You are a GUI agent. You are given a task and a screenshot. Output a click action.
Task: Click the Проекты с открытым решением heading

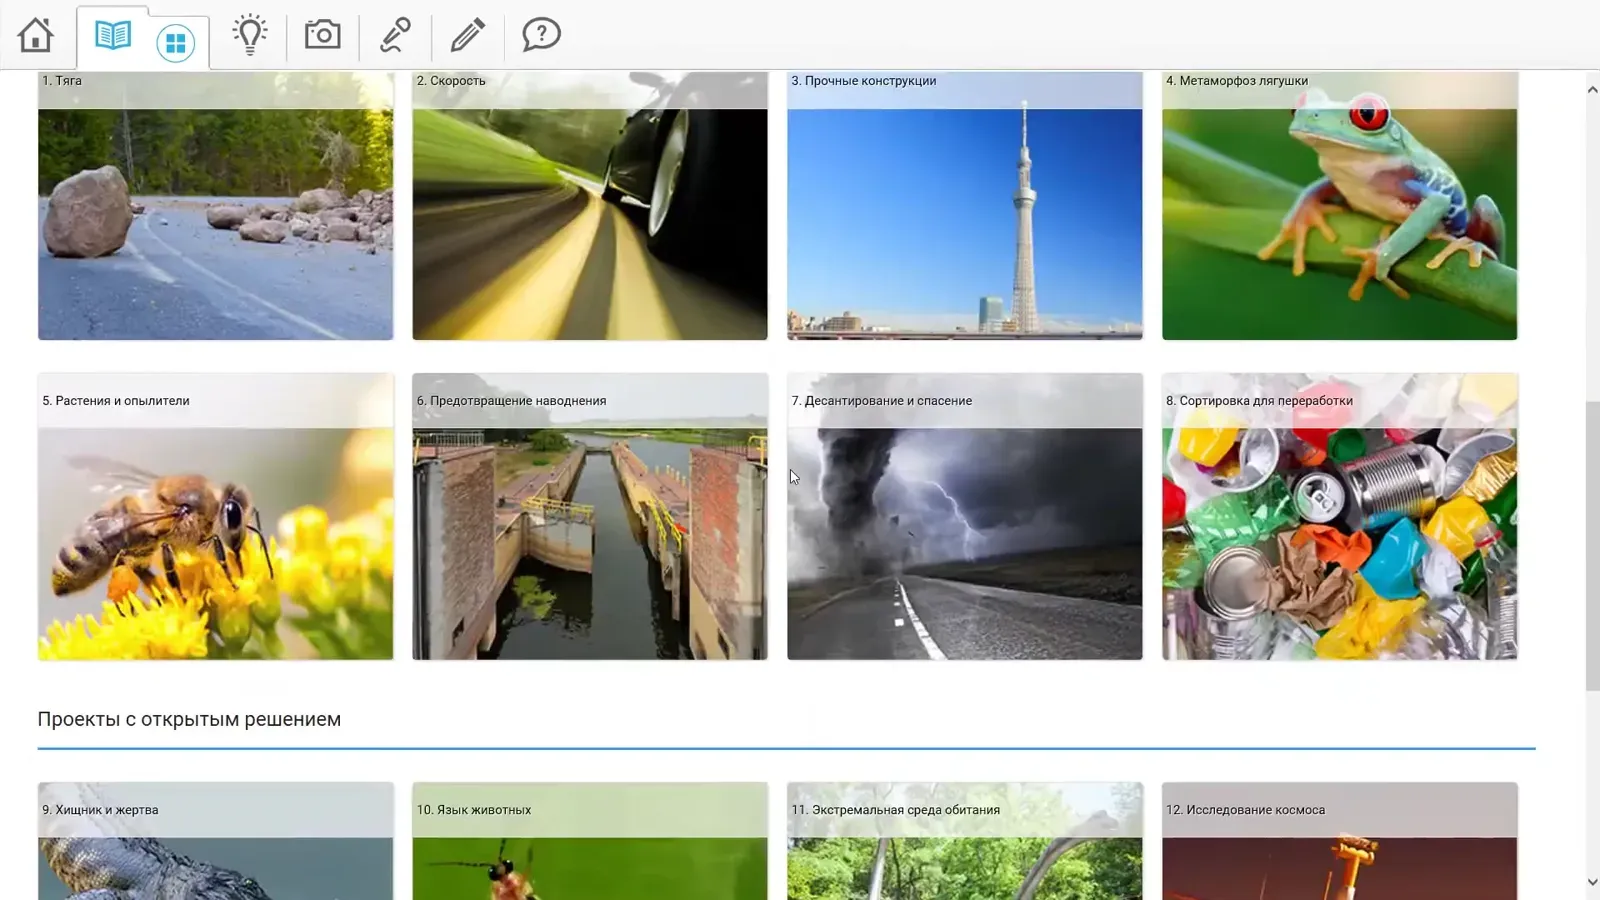pyautogui.click(x=189, y=719)
